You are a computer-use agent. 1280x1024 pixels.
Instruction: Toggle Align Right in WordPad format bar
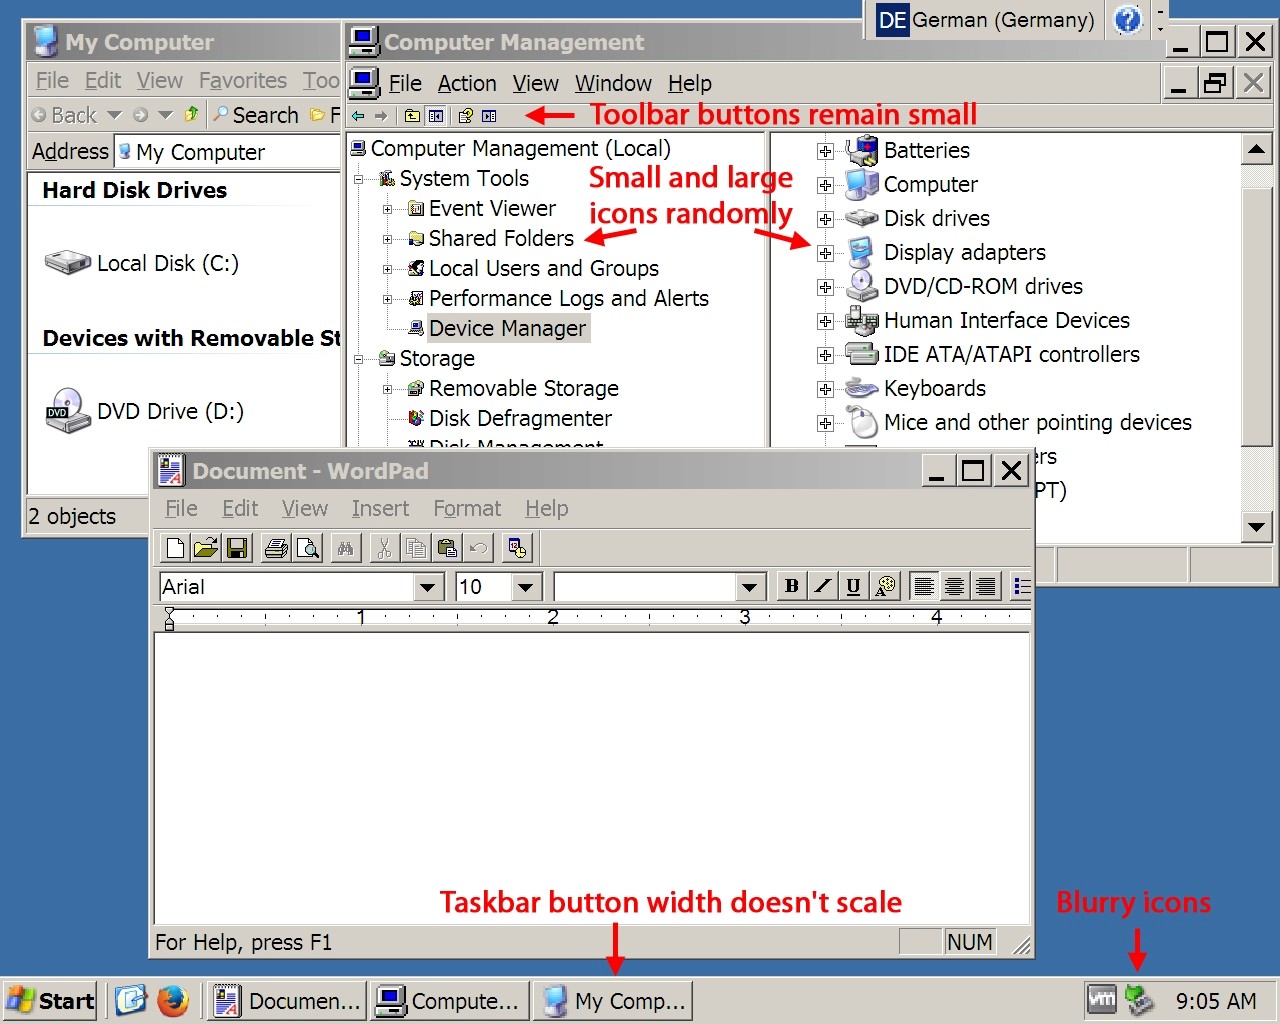pyautogui.click(x=986, y=586)
